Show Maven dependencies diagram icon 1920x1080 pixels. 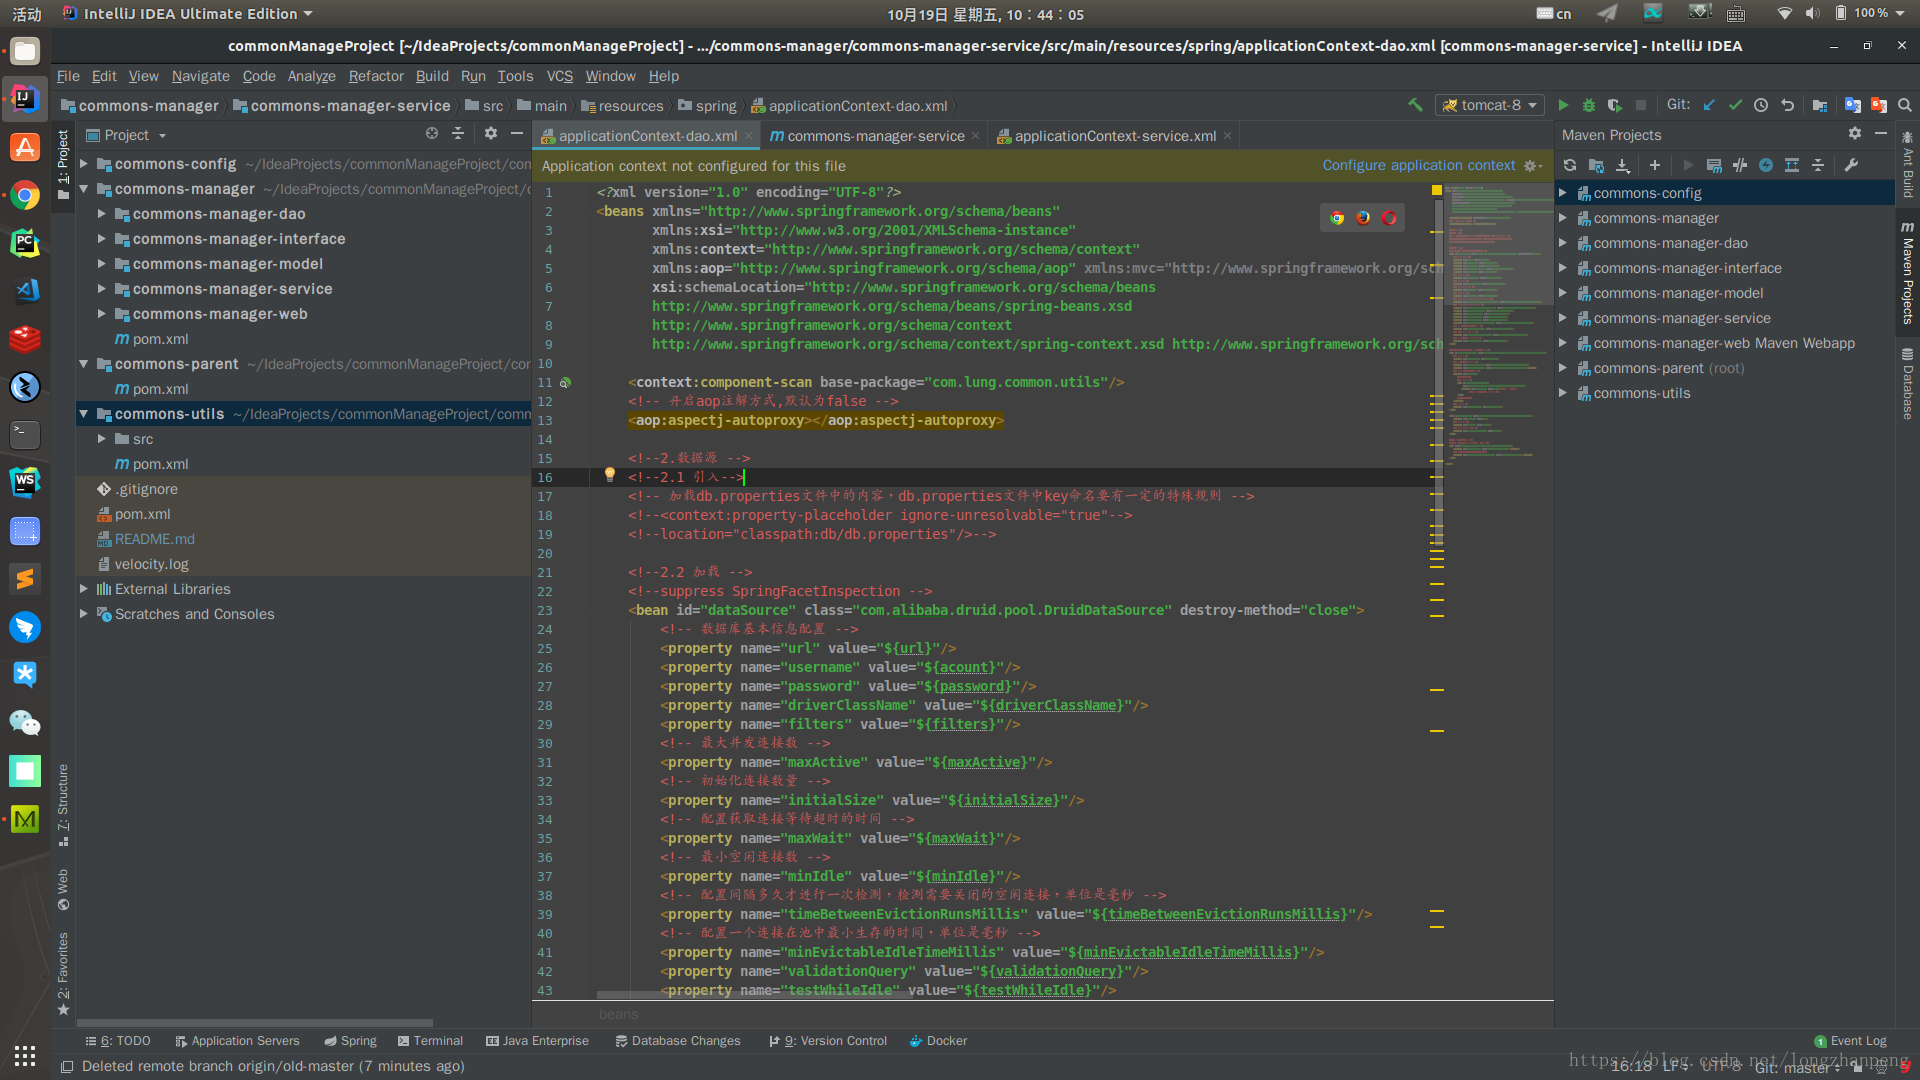1792,165
